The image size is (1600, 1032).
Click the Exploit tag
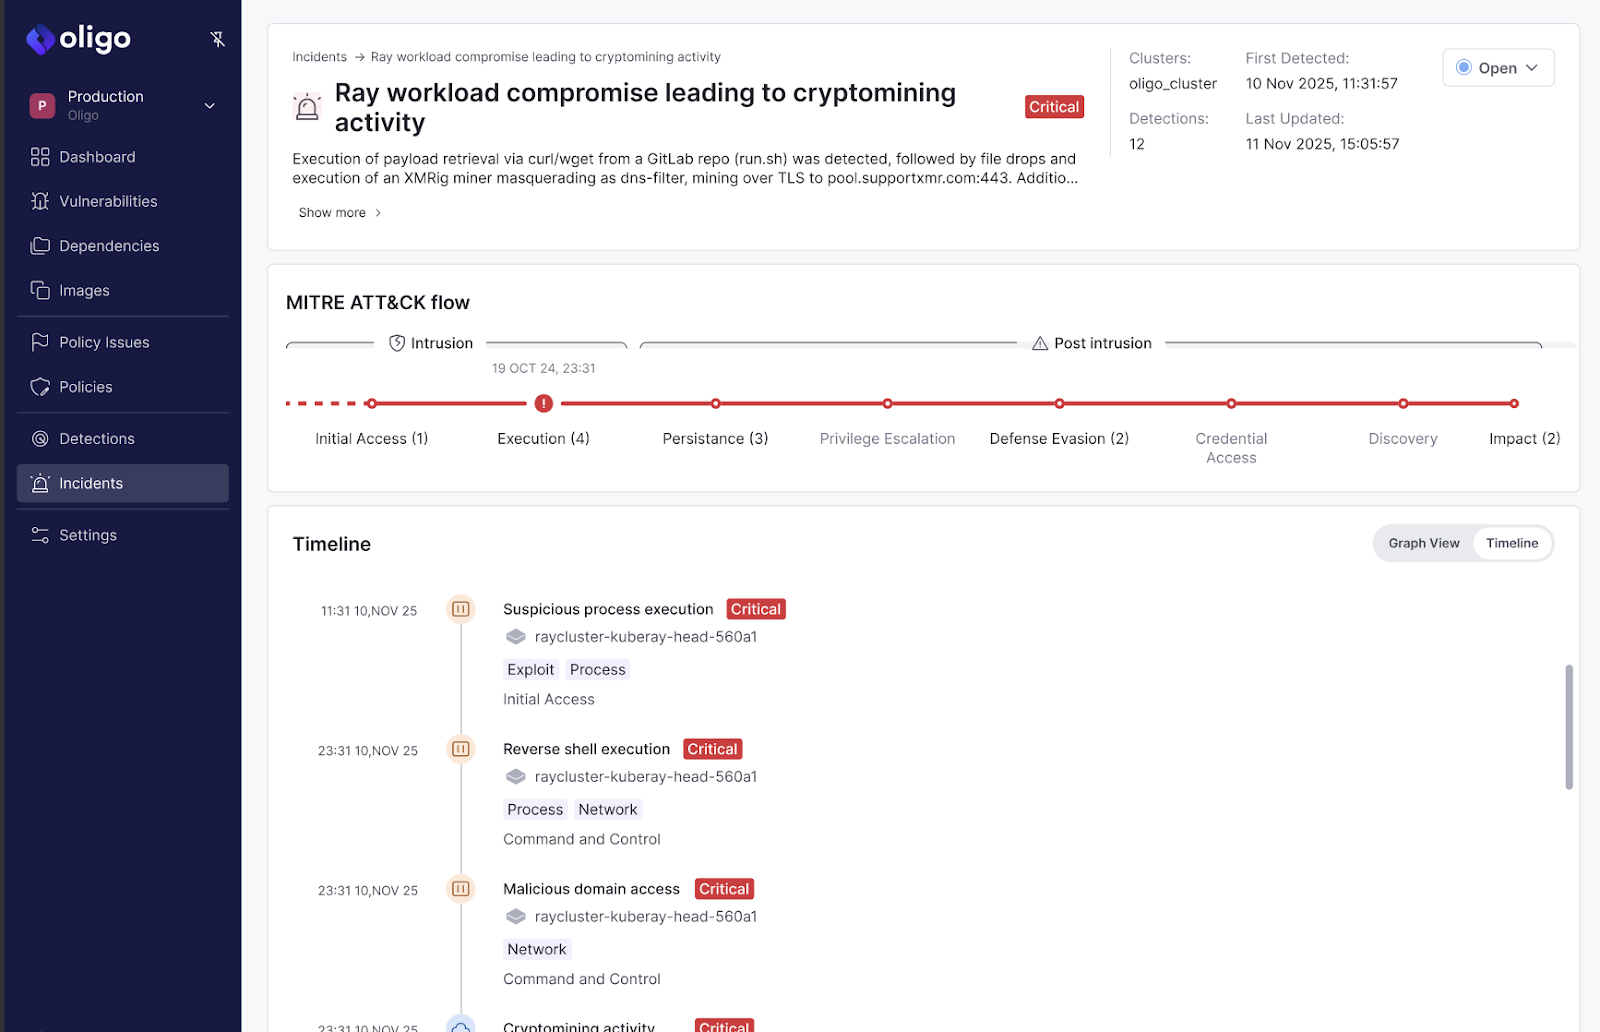click(x=530, y=670)
